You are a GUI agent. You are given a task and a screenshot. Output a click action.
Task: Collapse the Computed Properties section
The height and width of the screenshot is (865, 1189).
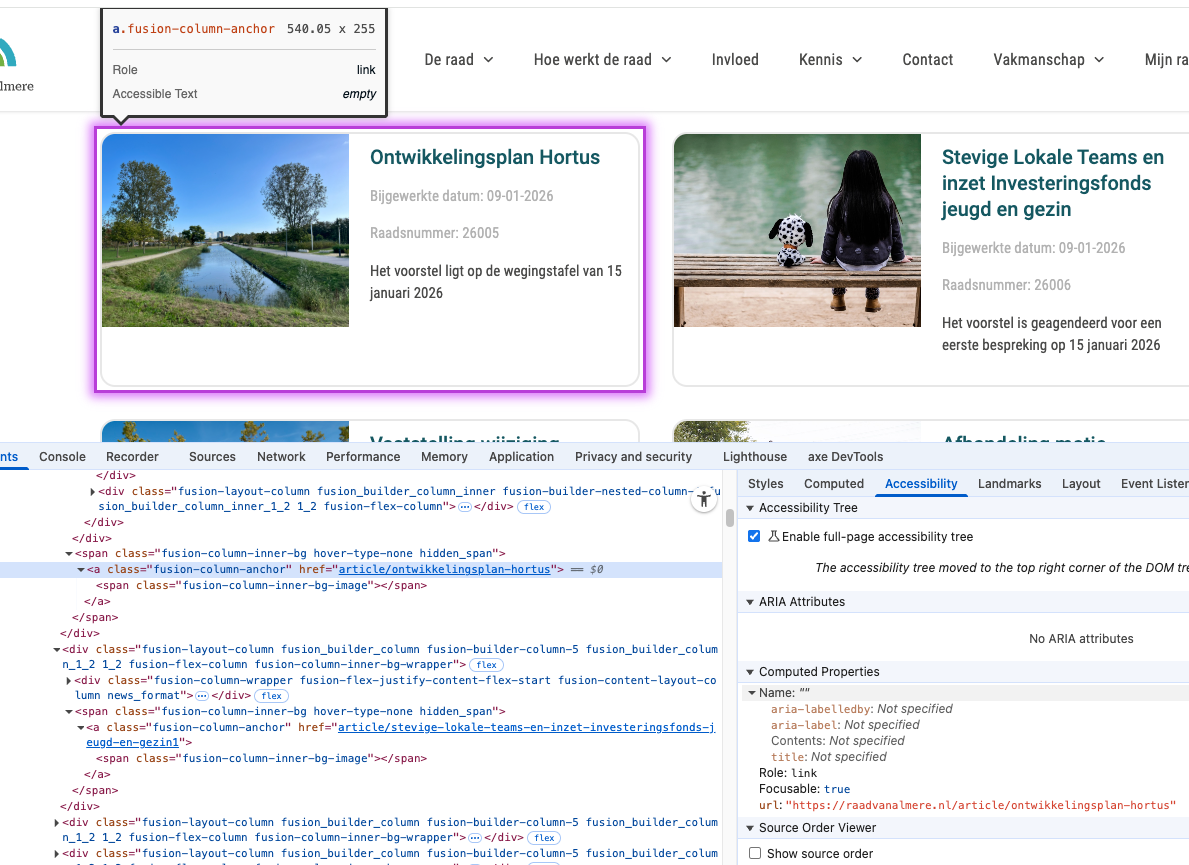(750, 671)
